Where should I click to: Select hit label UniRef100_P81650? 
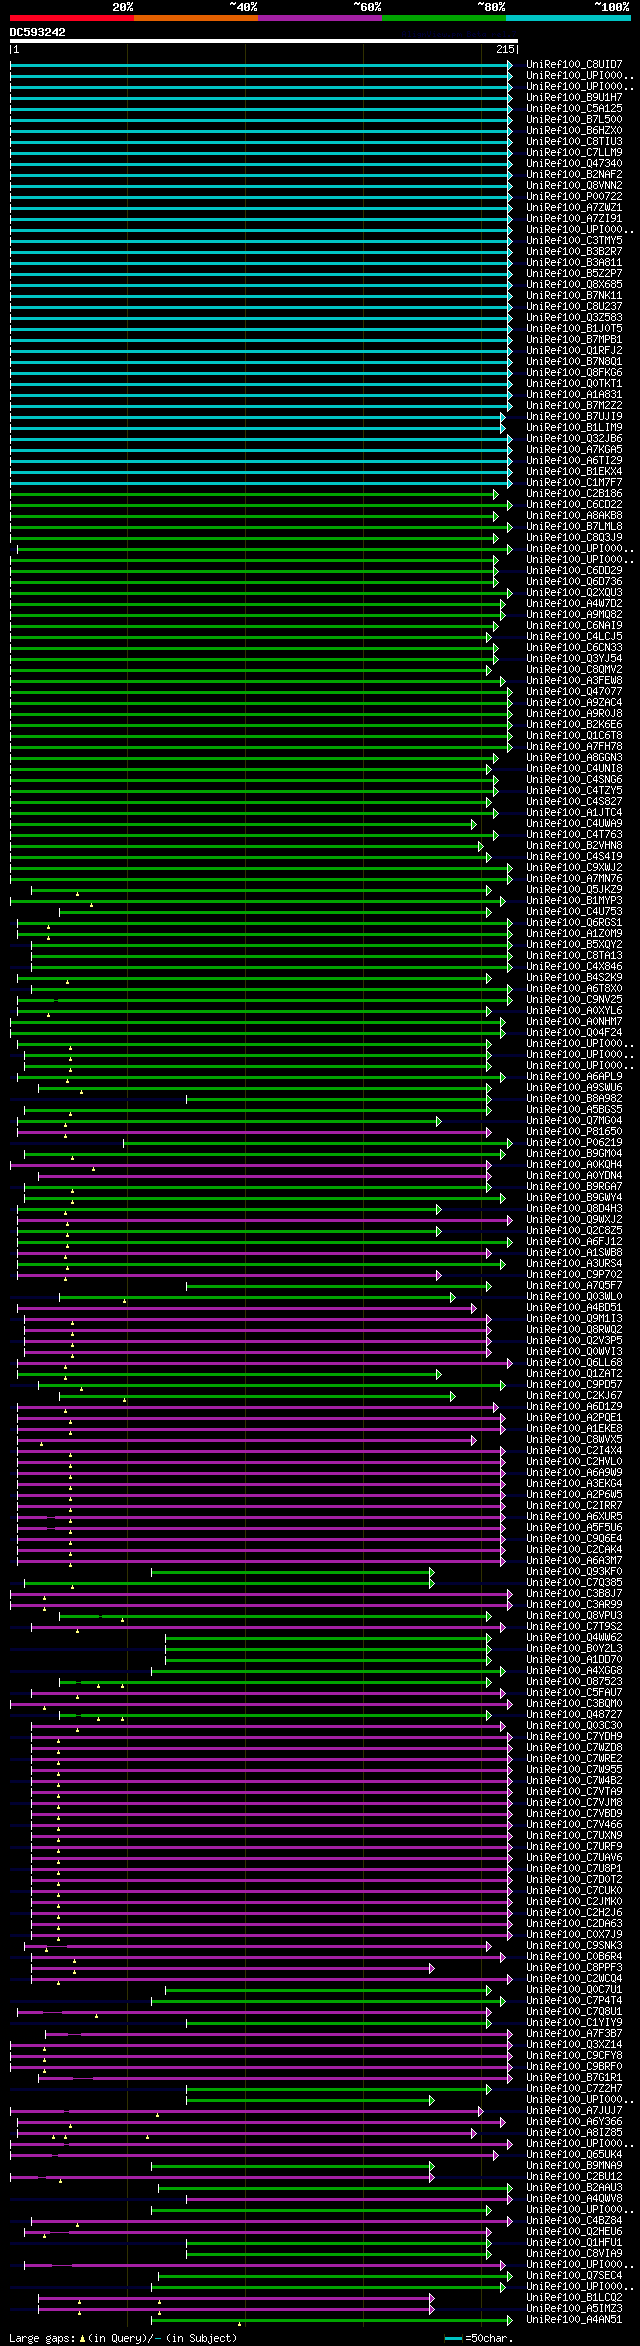pos(574,1132)
